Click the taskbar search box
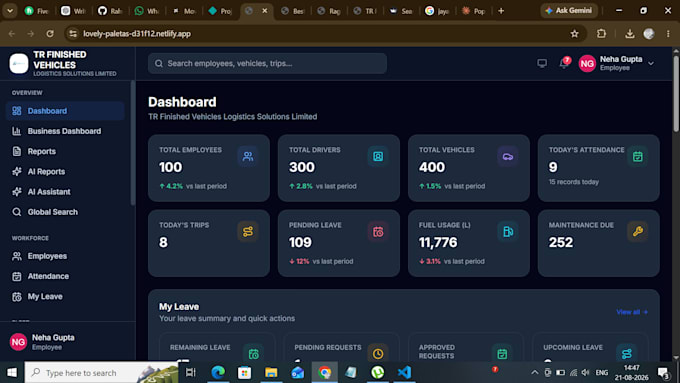The image size is (680, 383). tap(101, 373)
